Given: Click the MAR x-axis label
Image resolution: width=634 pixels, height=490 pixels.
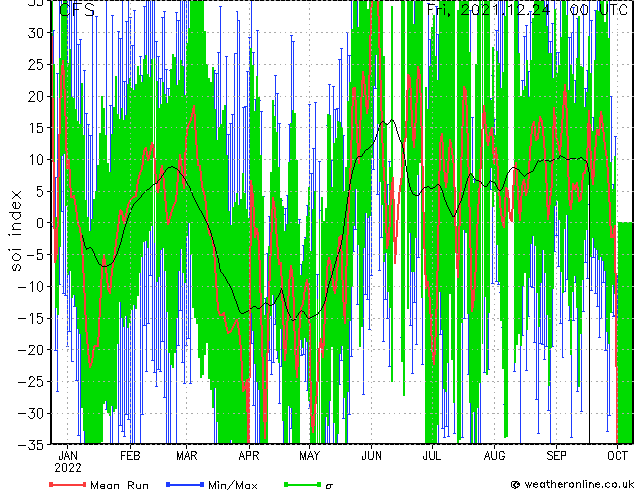Looking at the screenshot, I should pos(186,456).
